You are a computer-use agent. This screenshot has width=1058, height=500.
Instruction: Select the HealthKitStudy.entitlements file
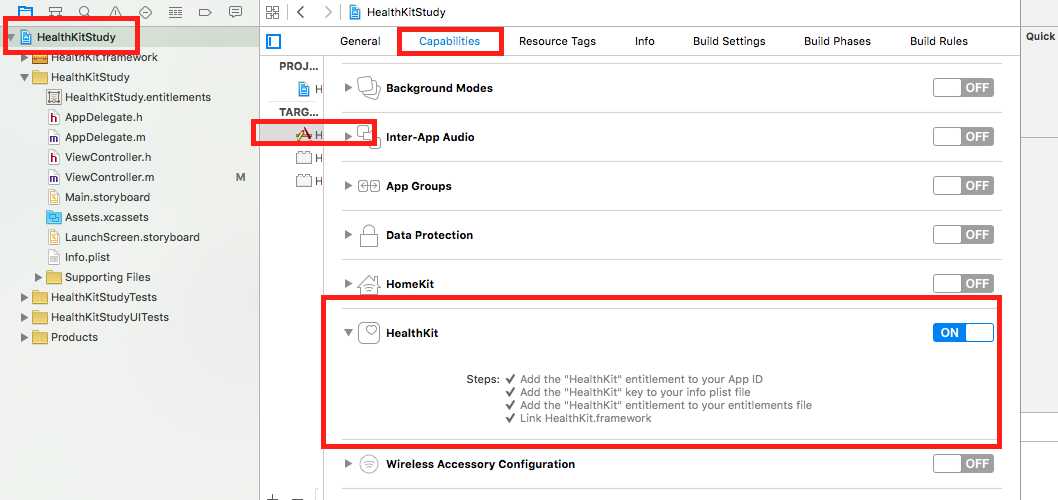pos(138,97)
